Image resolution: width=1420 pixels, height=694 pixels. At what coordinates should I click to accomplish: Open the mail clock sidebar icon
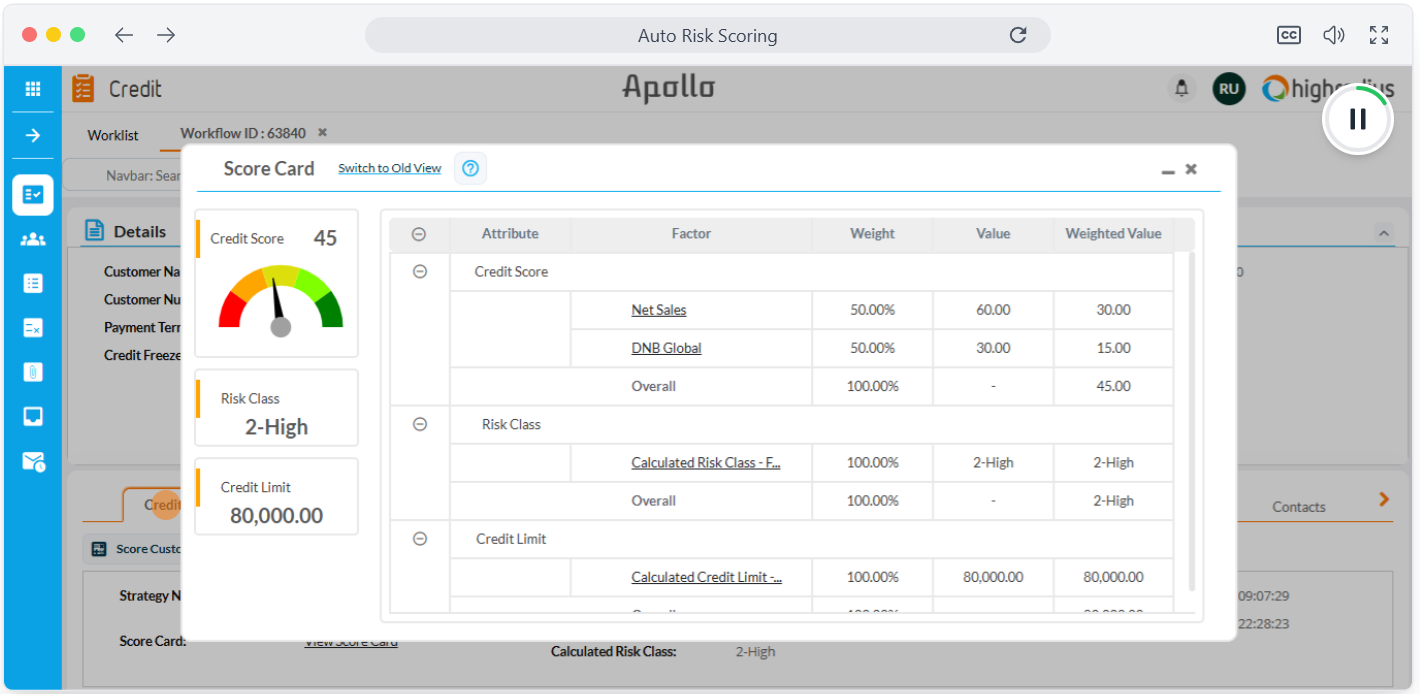(33, 461)
